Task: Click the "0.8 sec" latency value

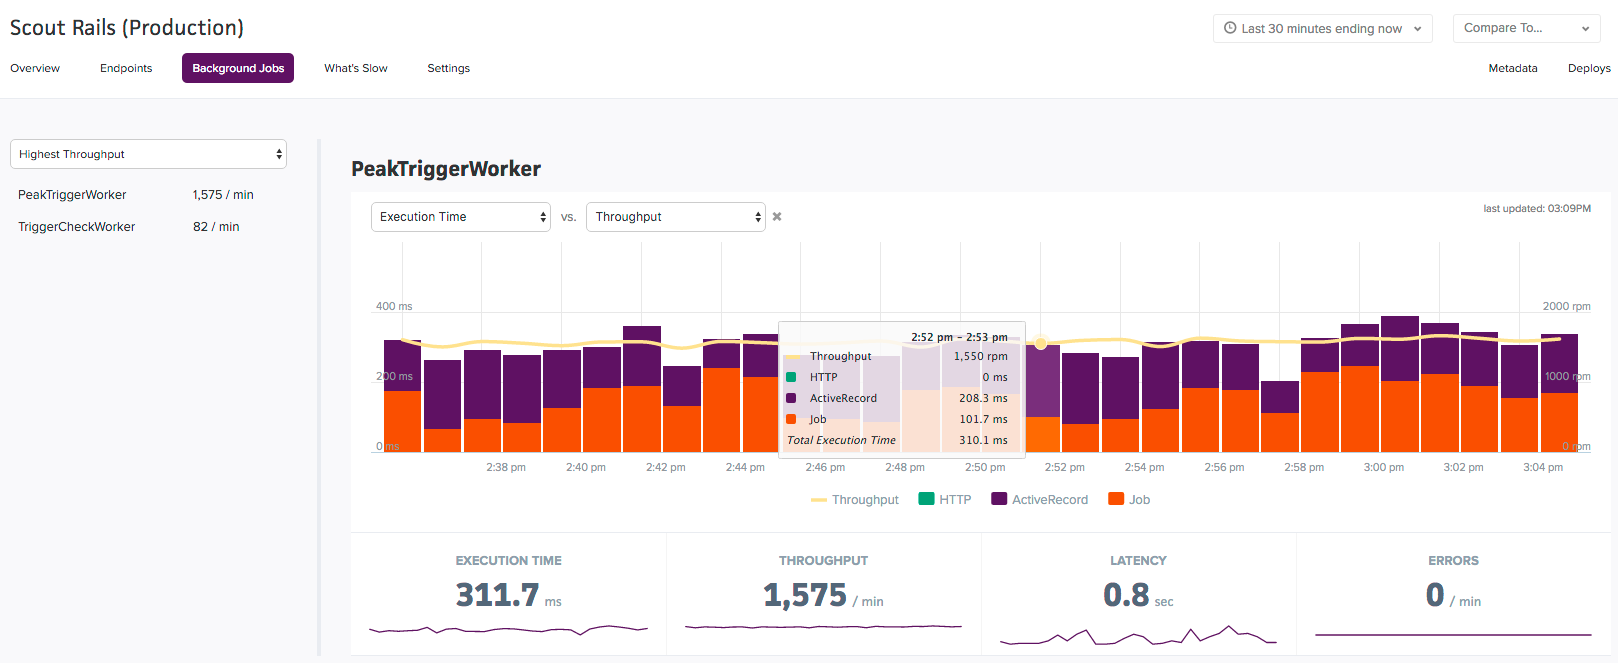Action: click(1138, 595)
